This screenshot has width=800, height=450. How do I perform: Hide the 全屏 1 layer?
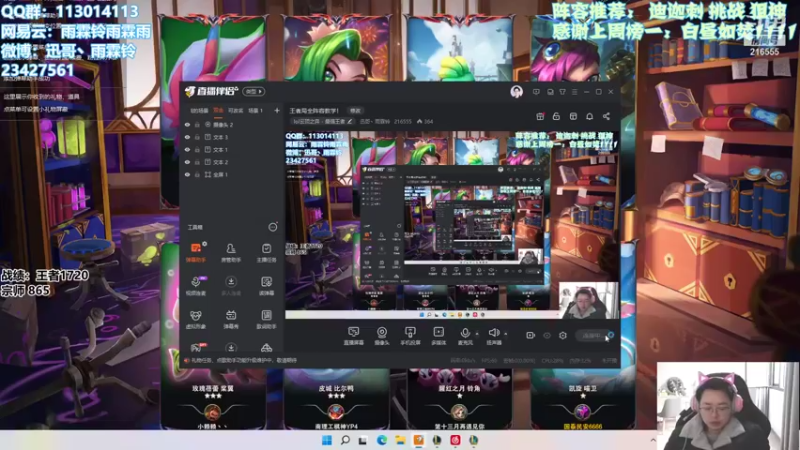click(x=187, y=174)
